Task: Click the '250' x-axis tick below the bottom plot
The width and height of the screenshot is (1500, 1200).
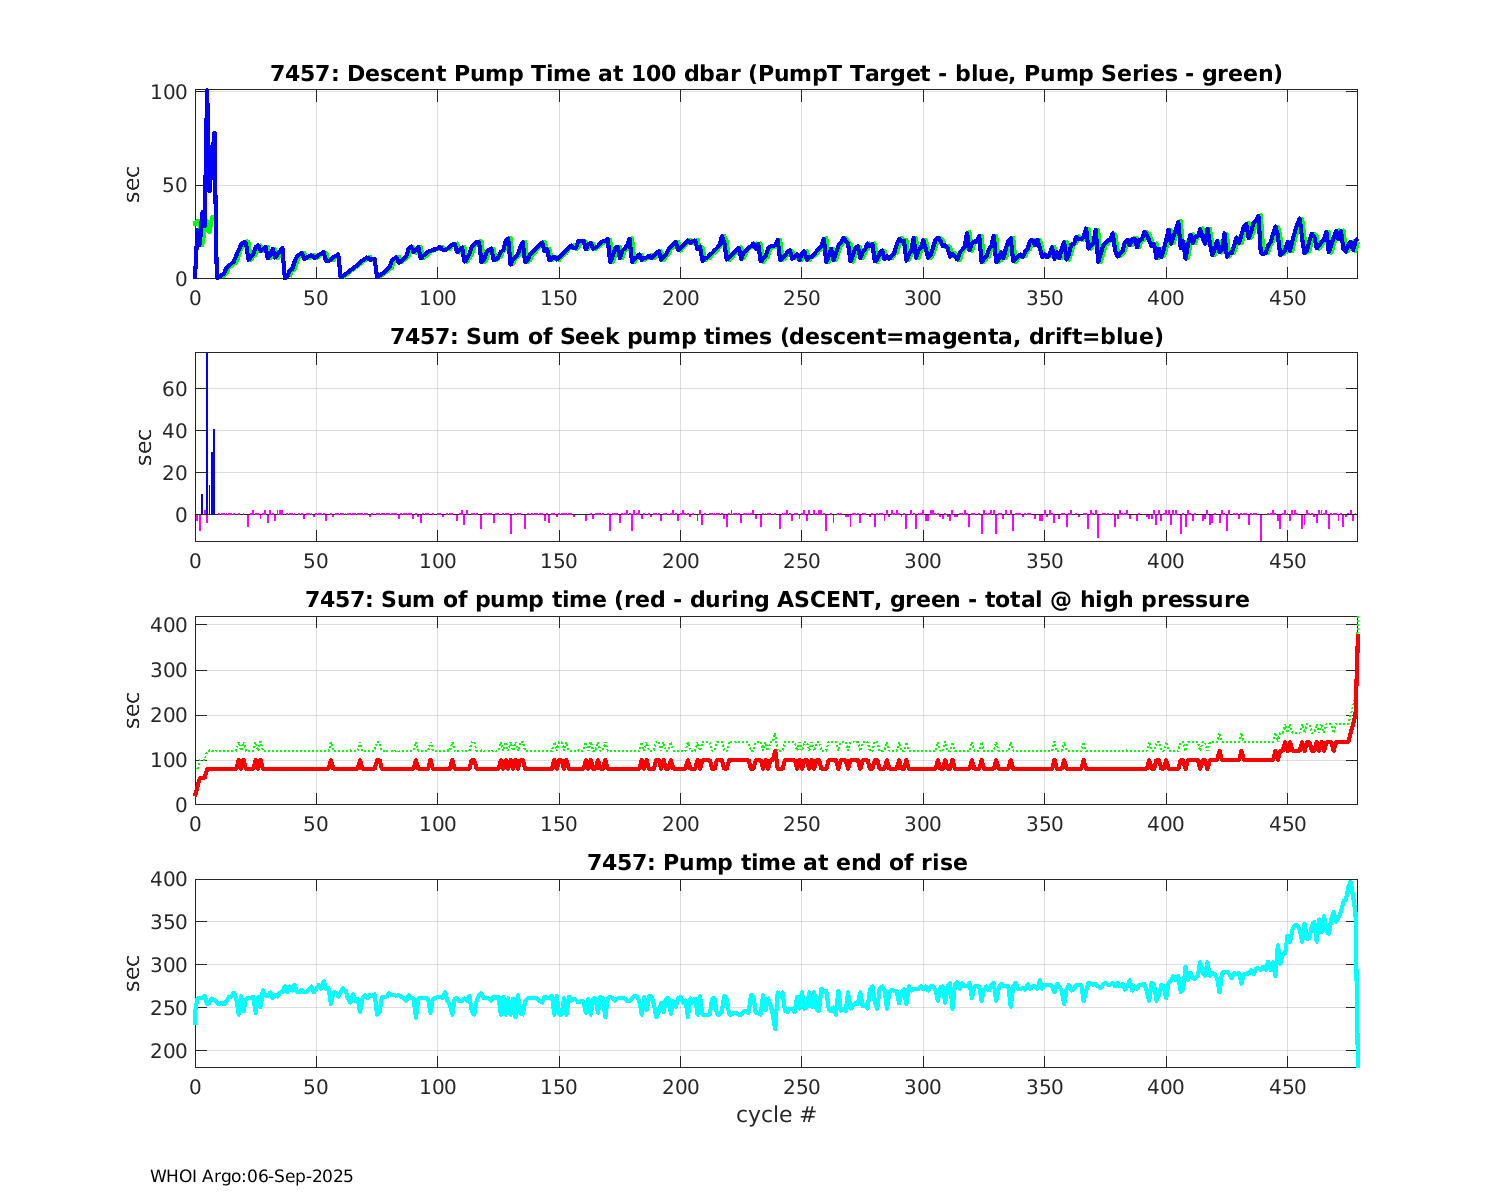Action: click(x=801, y=1087)
